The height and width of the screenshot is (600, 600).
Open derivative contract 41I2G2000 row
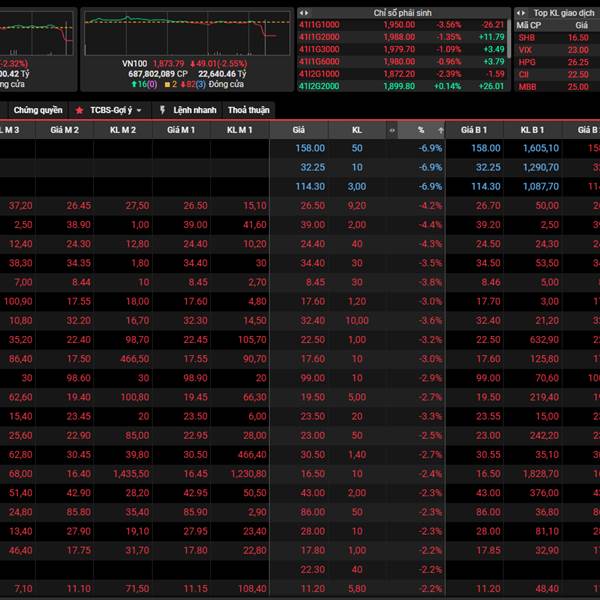pyautogui.click(x=319, y=86)
